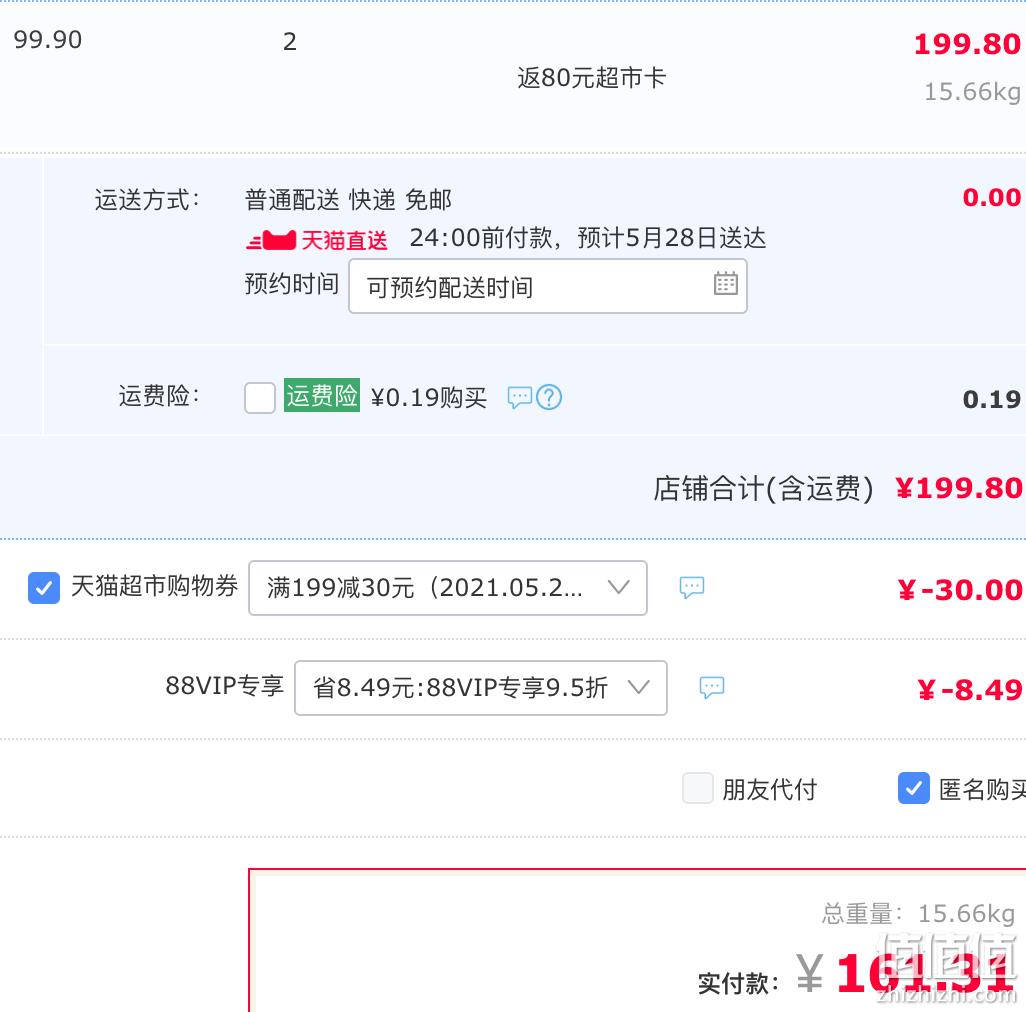Click the item subtotal 199.80 at top

coord(967,44)
